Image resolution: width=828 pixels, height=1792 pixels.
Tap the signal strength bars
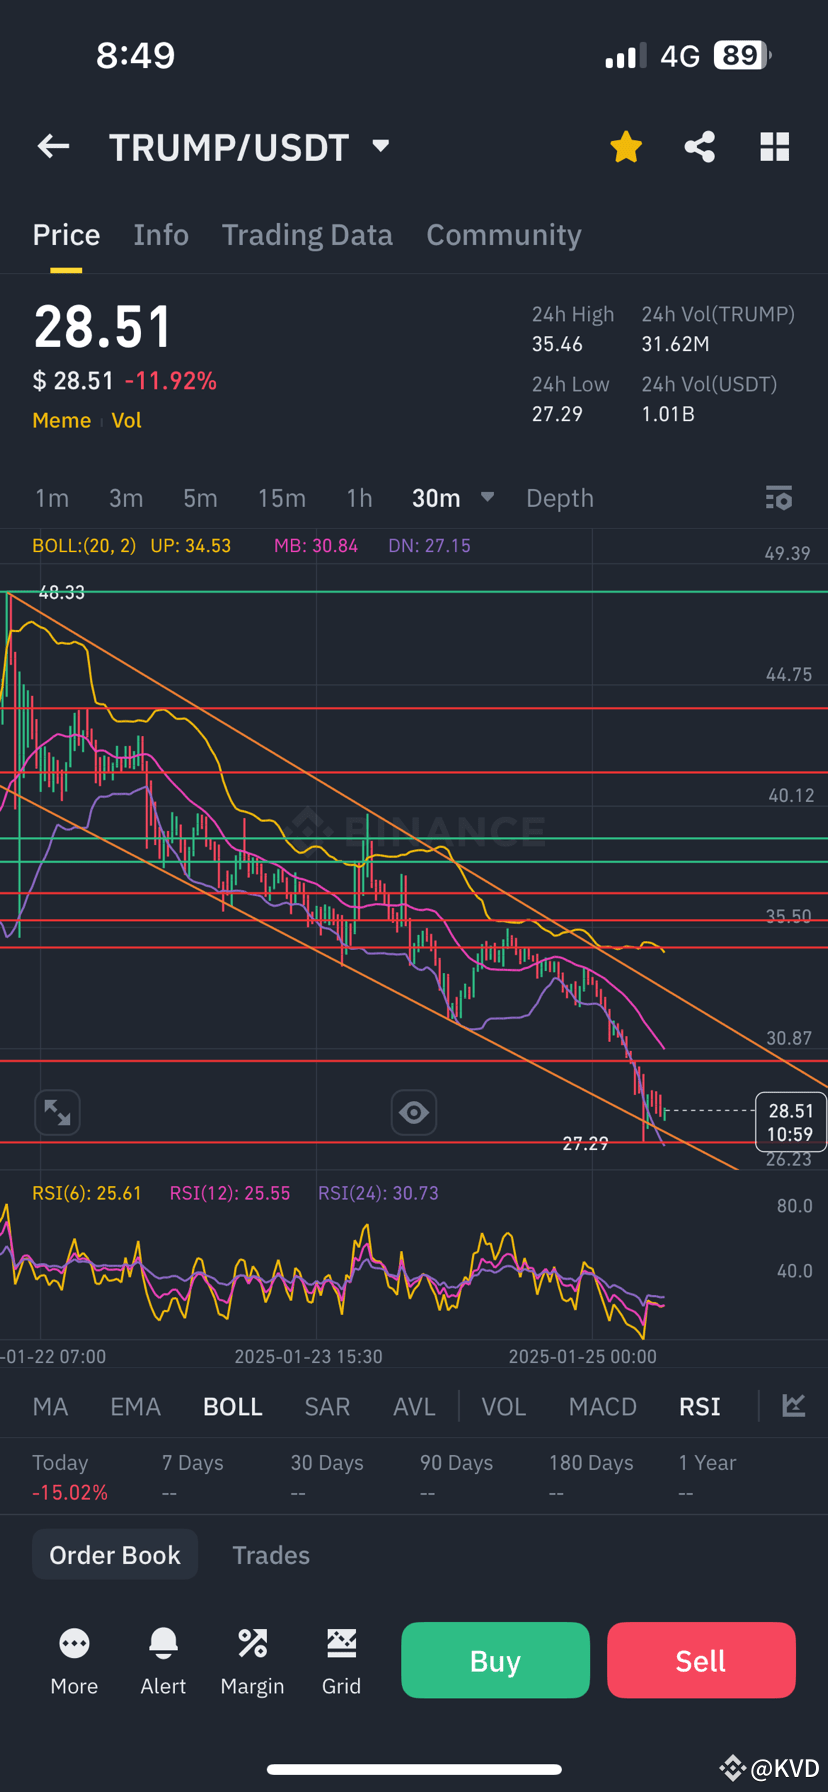[625, 56]
